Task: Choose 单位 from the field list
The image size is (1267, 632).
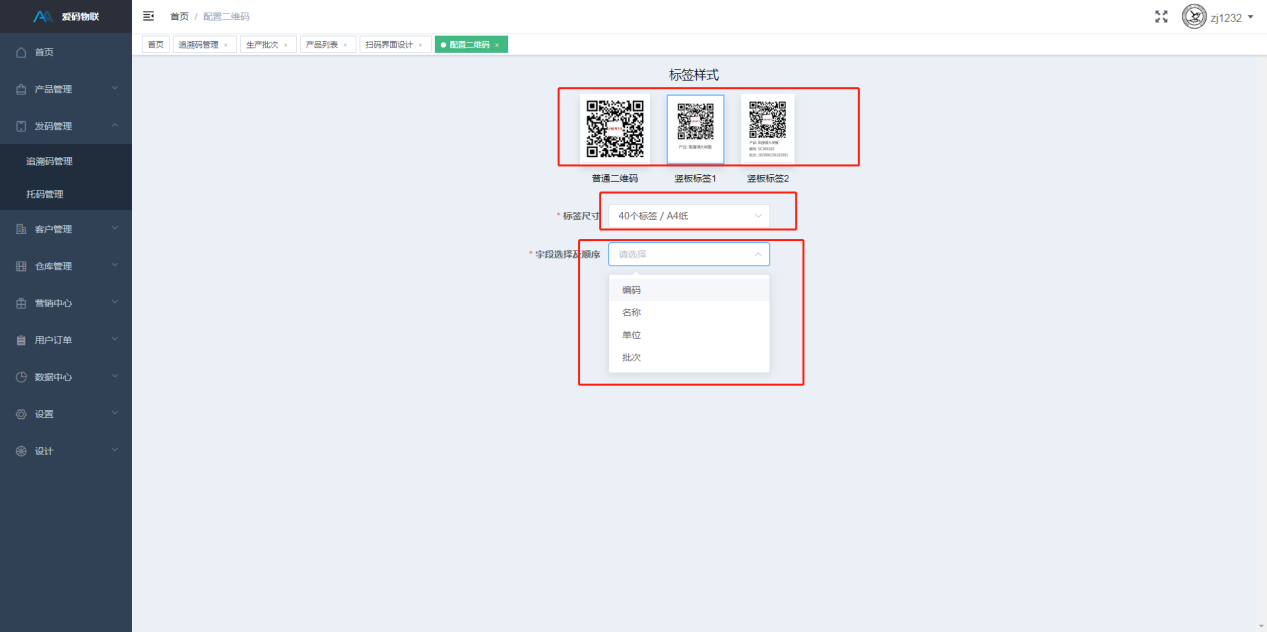Action: click(689, 335)
